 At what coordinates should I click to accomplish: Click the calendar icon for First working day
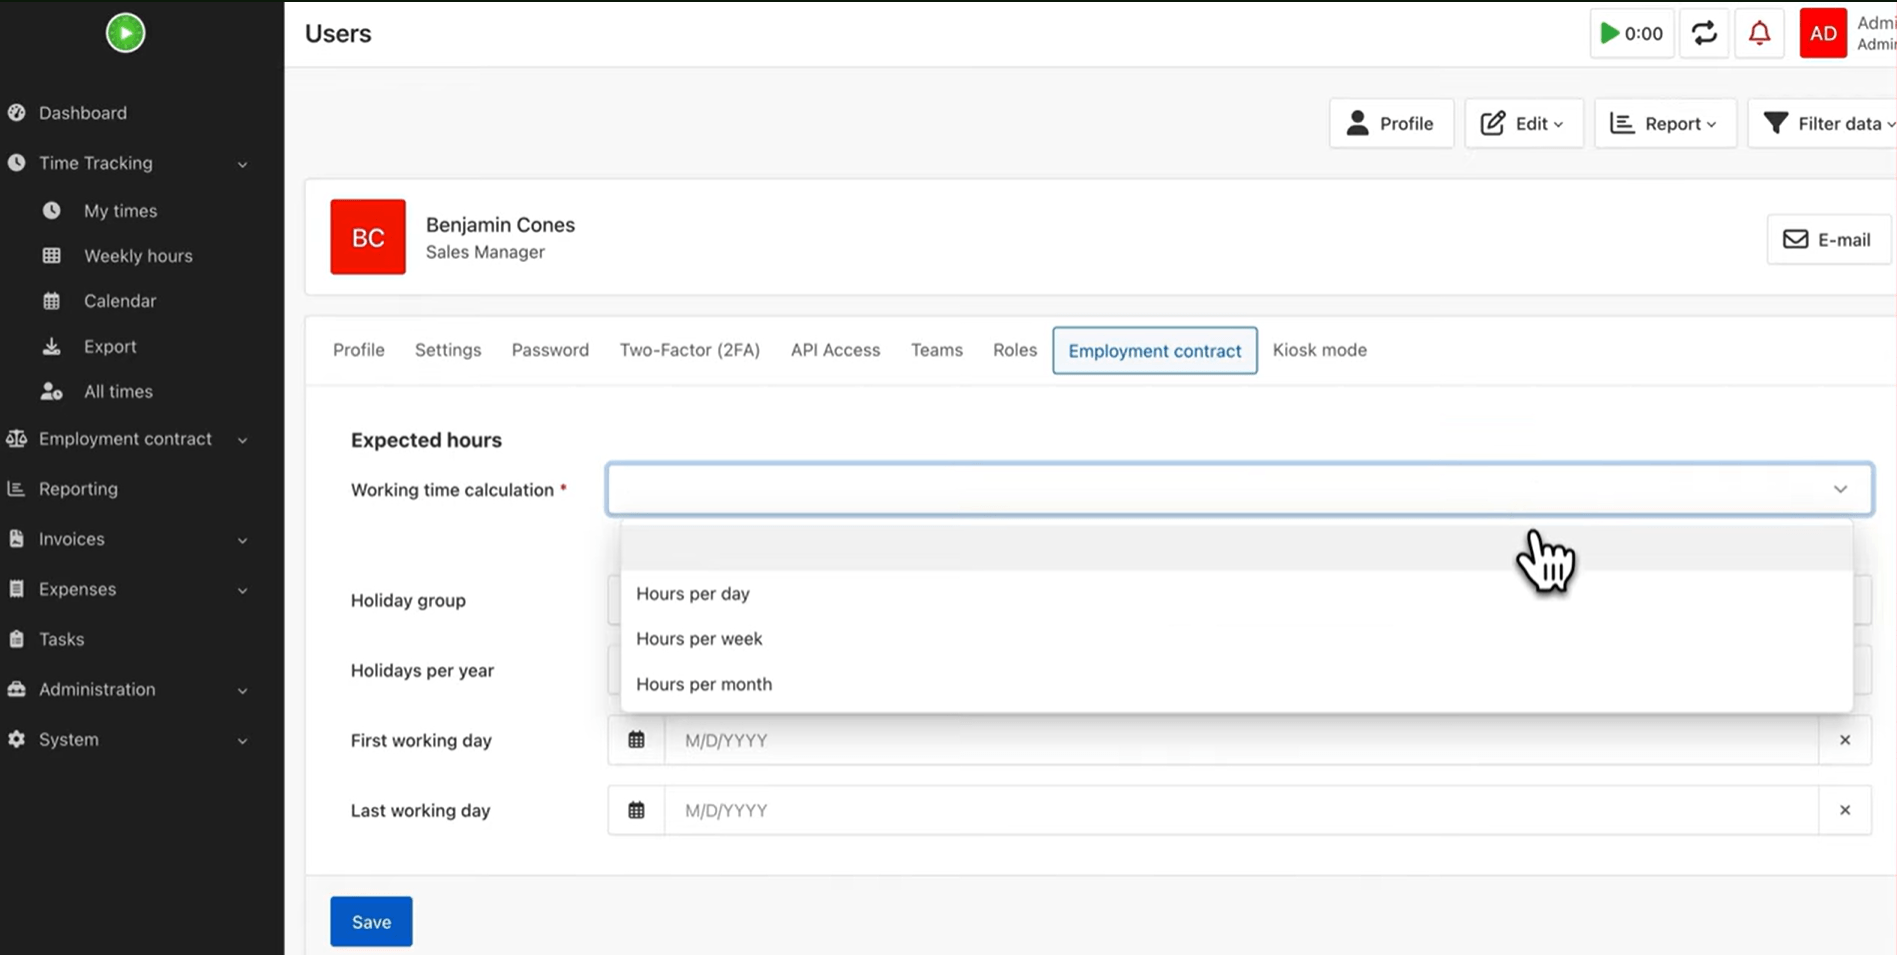point(636,740)
